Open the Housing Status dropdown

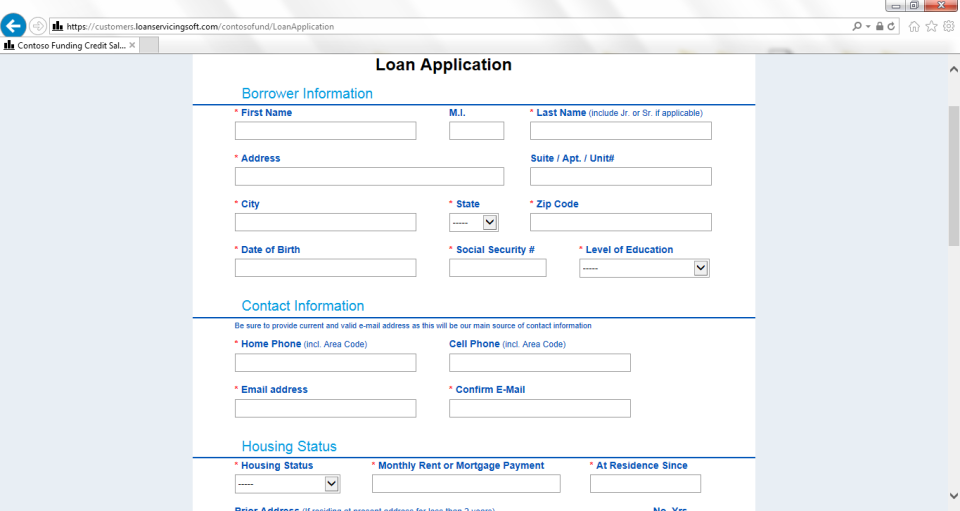(287, 484)
